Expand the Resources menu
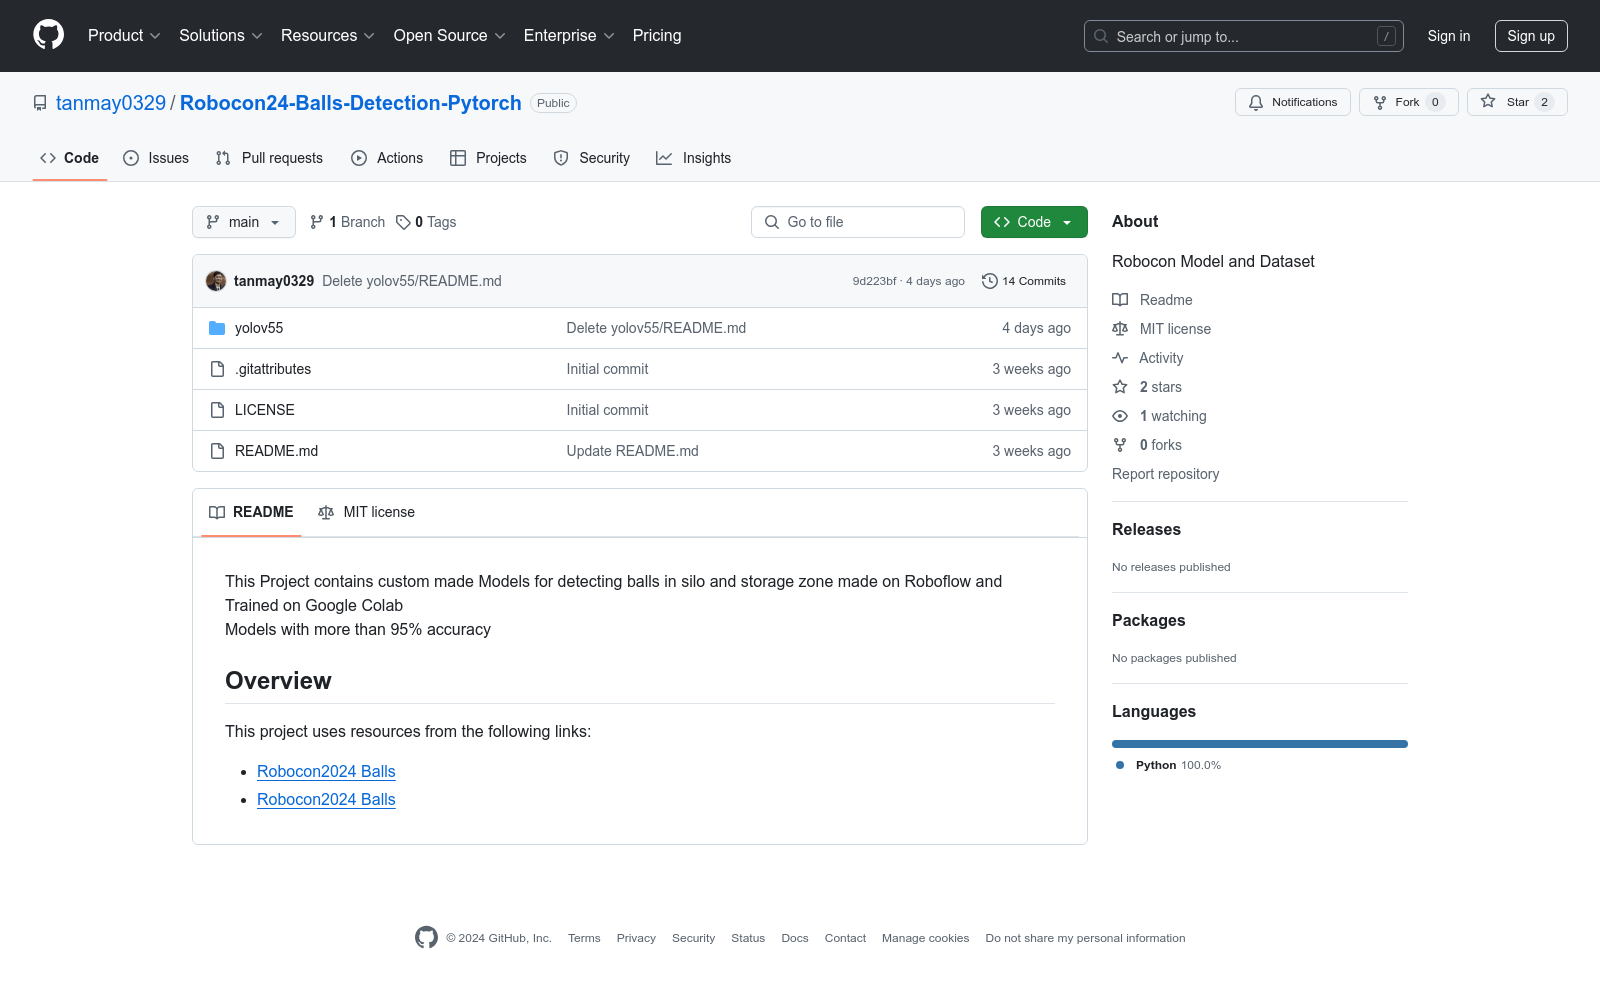Image resolution: width=1600 pixels, height=1000 pixels. point(328,36)
